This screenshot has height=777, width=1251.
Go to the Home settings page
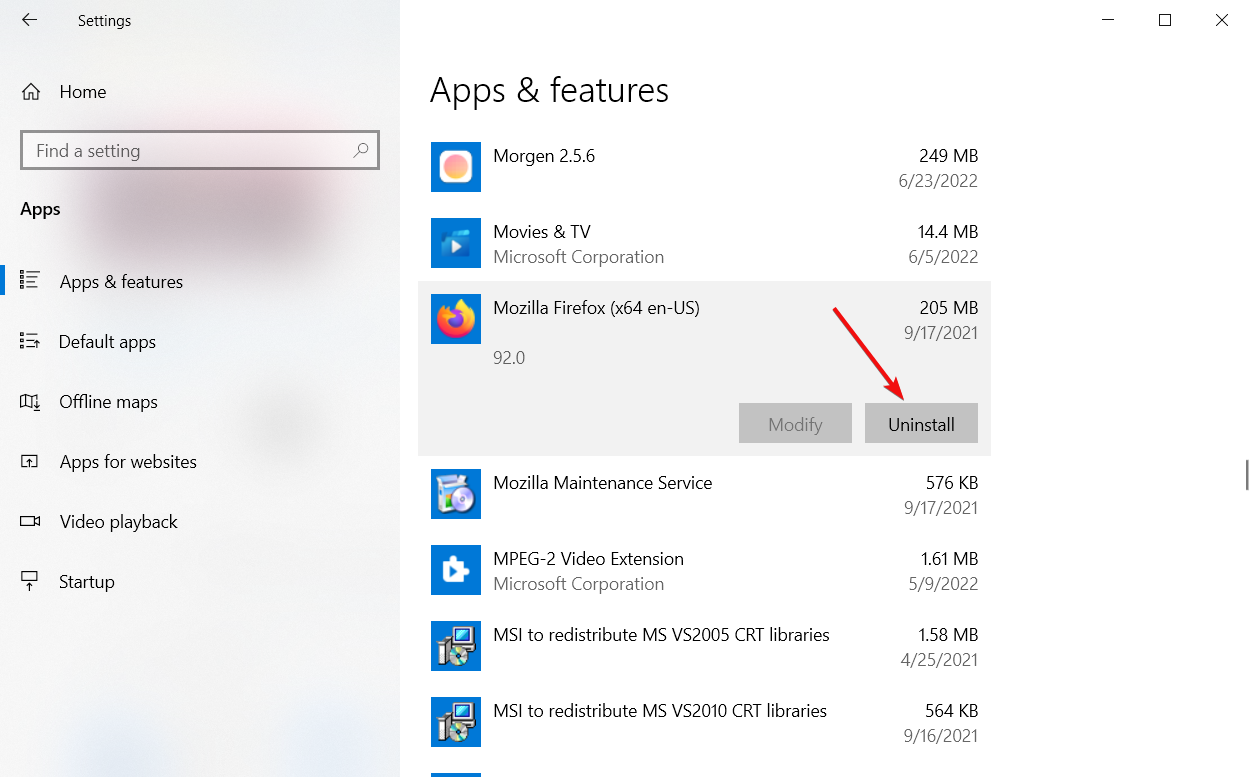click(x=200, y=92)
